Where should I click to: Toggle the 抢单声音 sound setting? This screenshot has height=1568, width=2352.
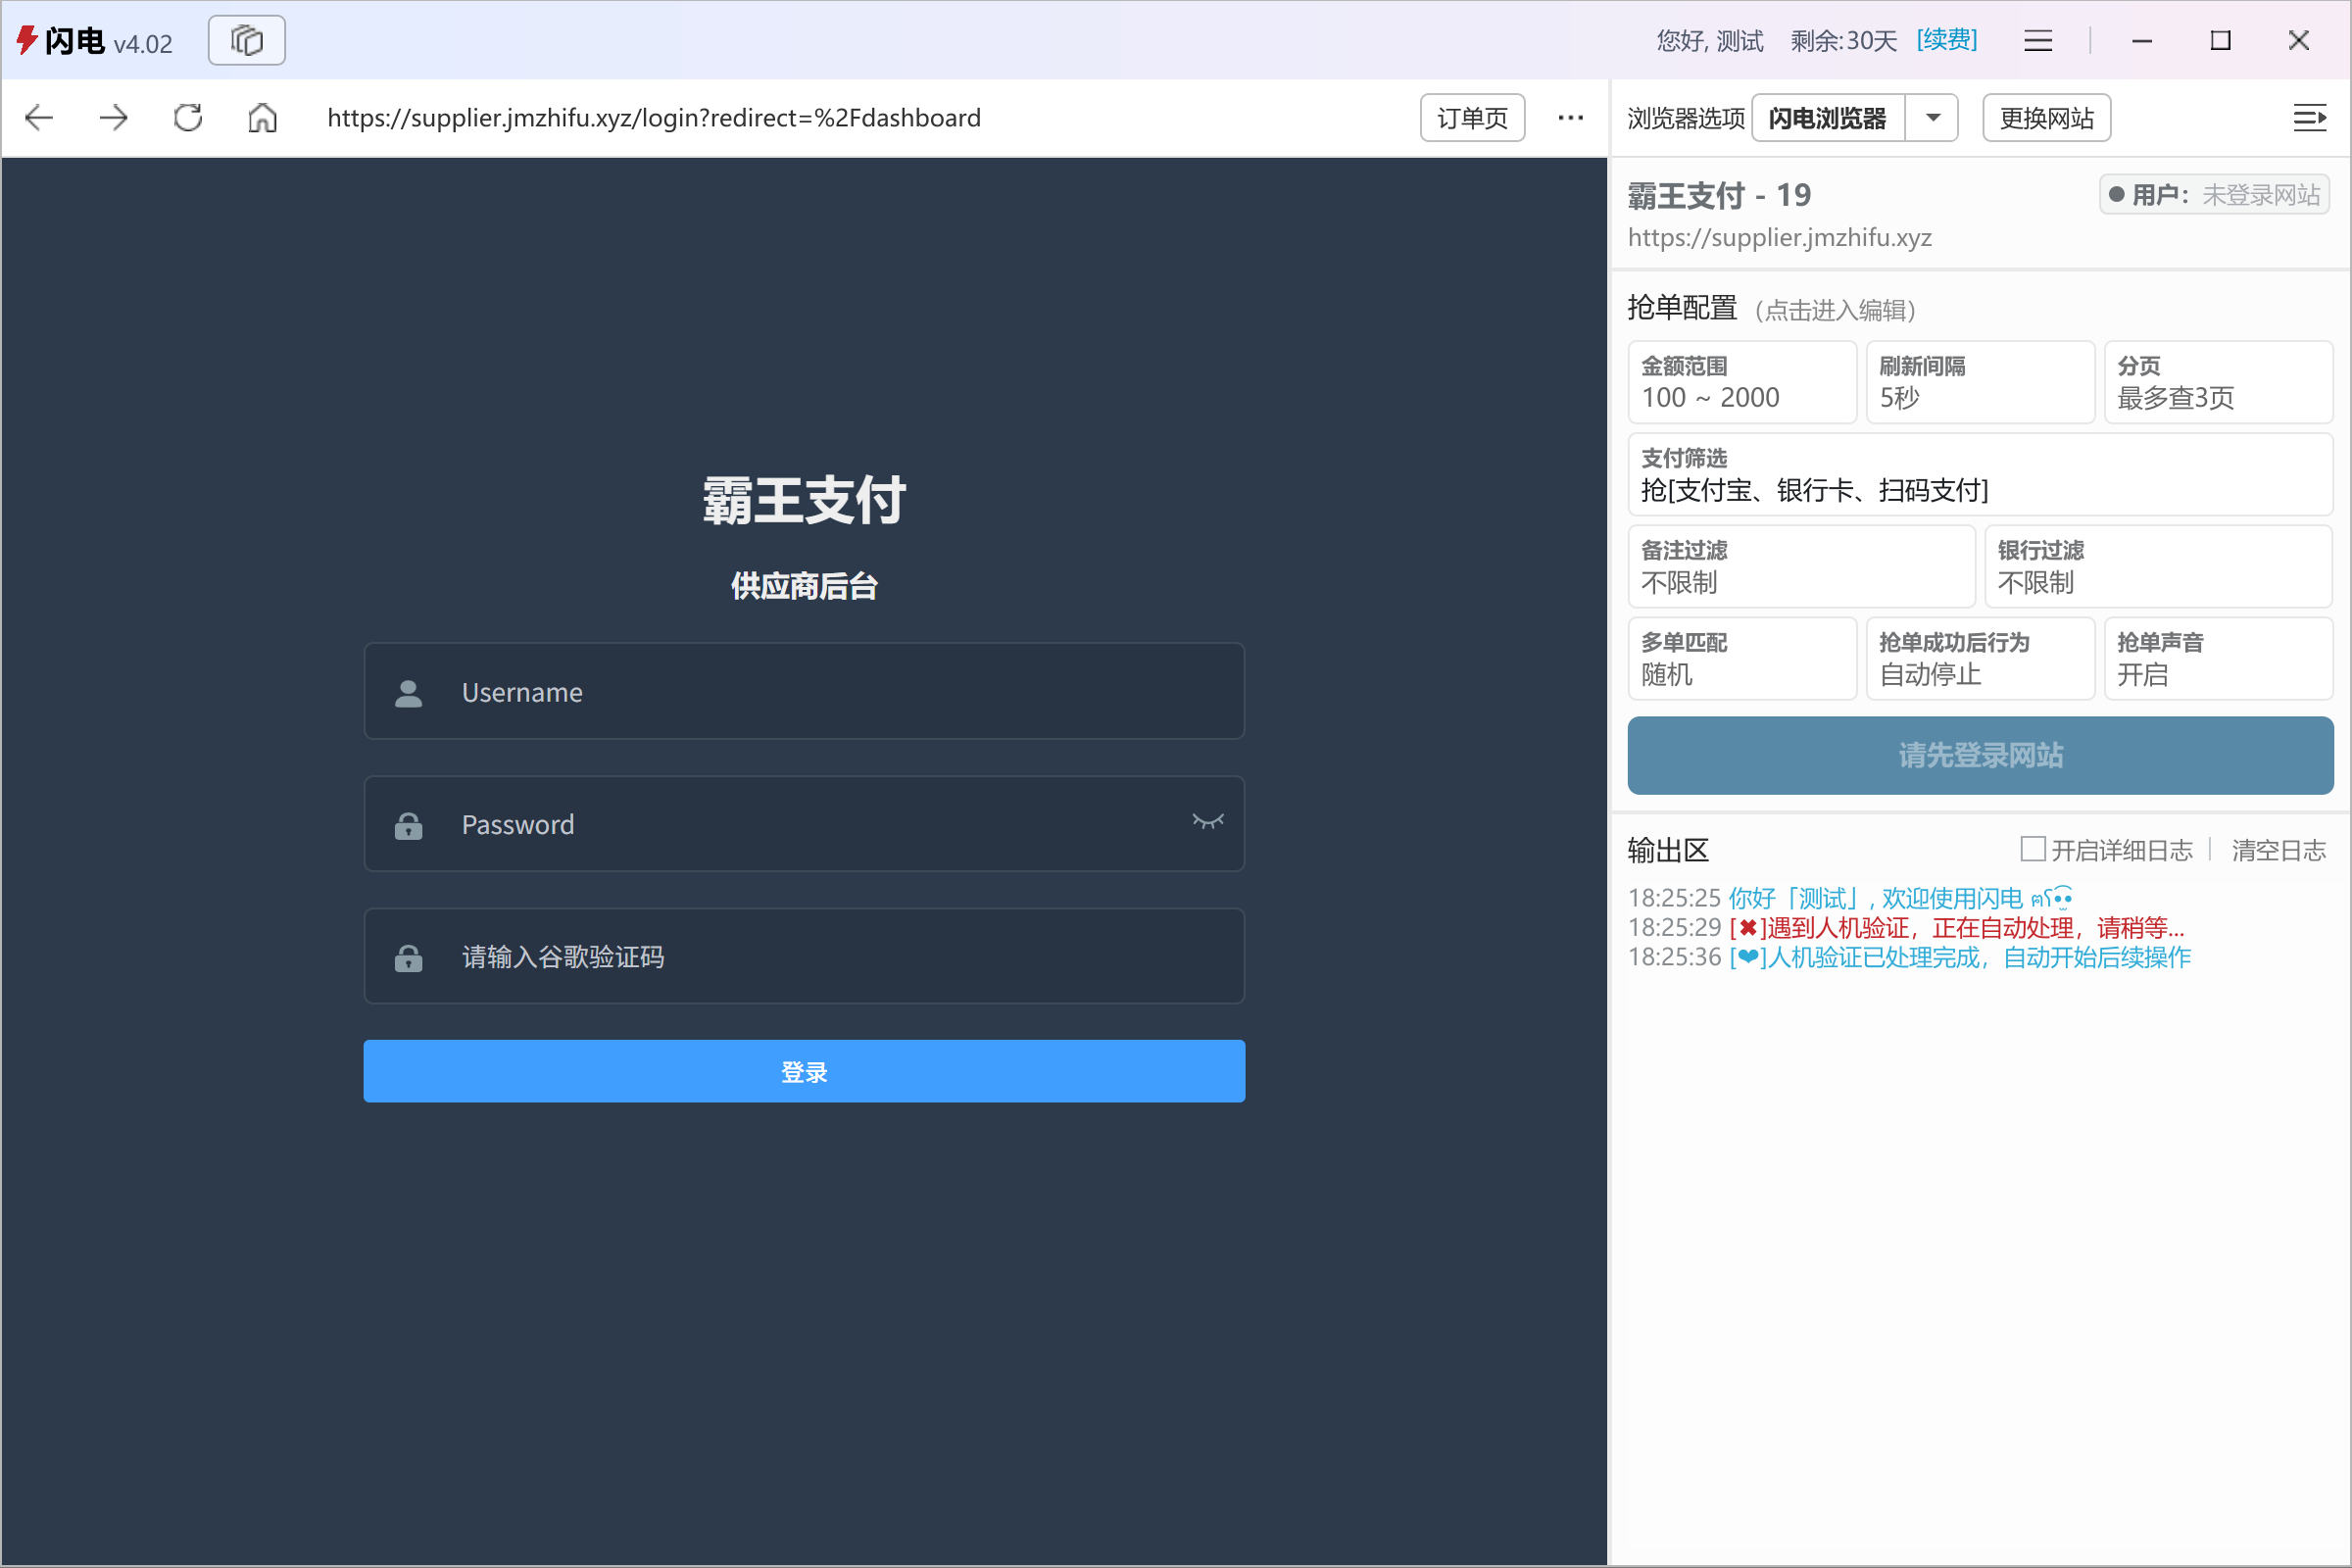coord(2219,658)
